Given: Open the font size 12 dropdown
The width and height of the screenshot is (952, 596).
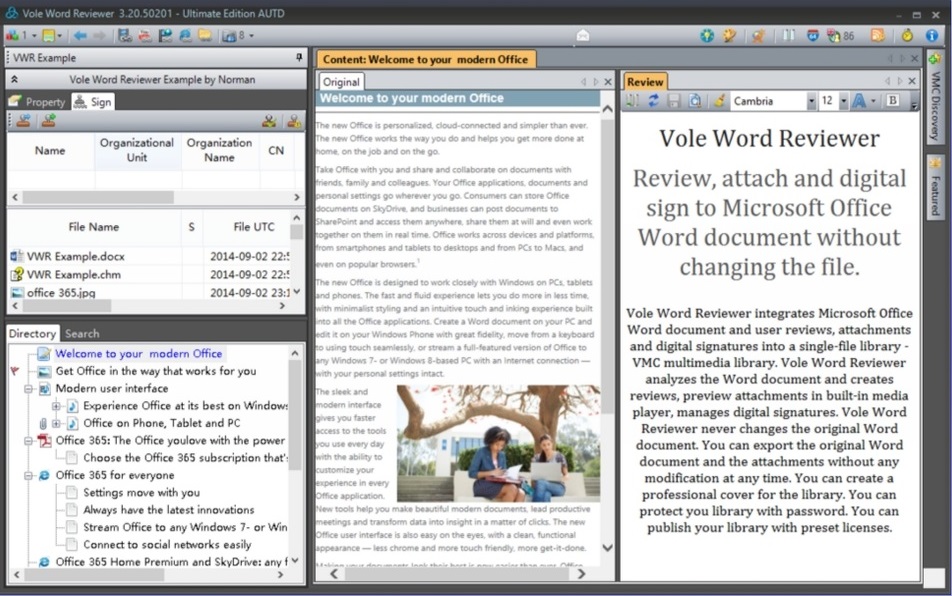Looking at the screenshot, I should click(x=842, y=101).
